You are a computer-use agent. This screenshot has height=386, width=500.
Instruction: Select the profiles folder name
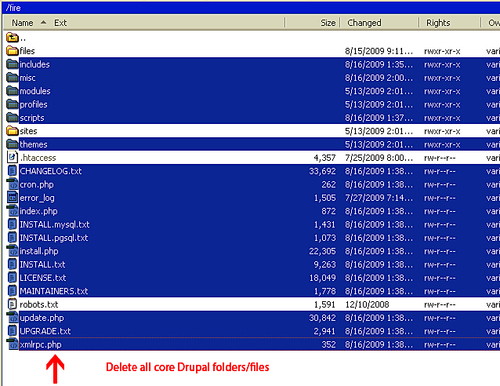[33, 104]
